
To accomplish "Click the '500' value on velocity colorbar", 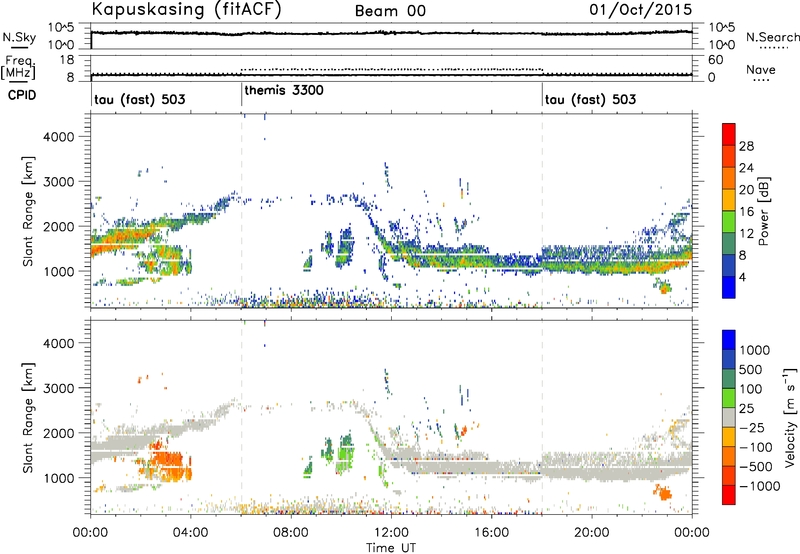I will 750,370.
